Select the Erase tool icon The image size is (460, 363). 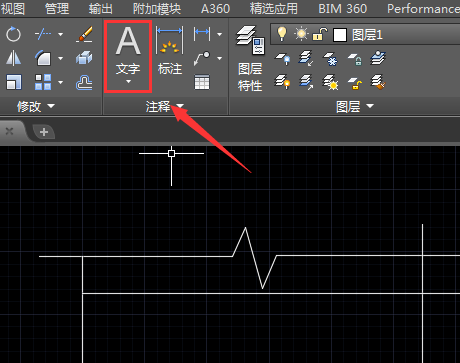pos(84,34)
